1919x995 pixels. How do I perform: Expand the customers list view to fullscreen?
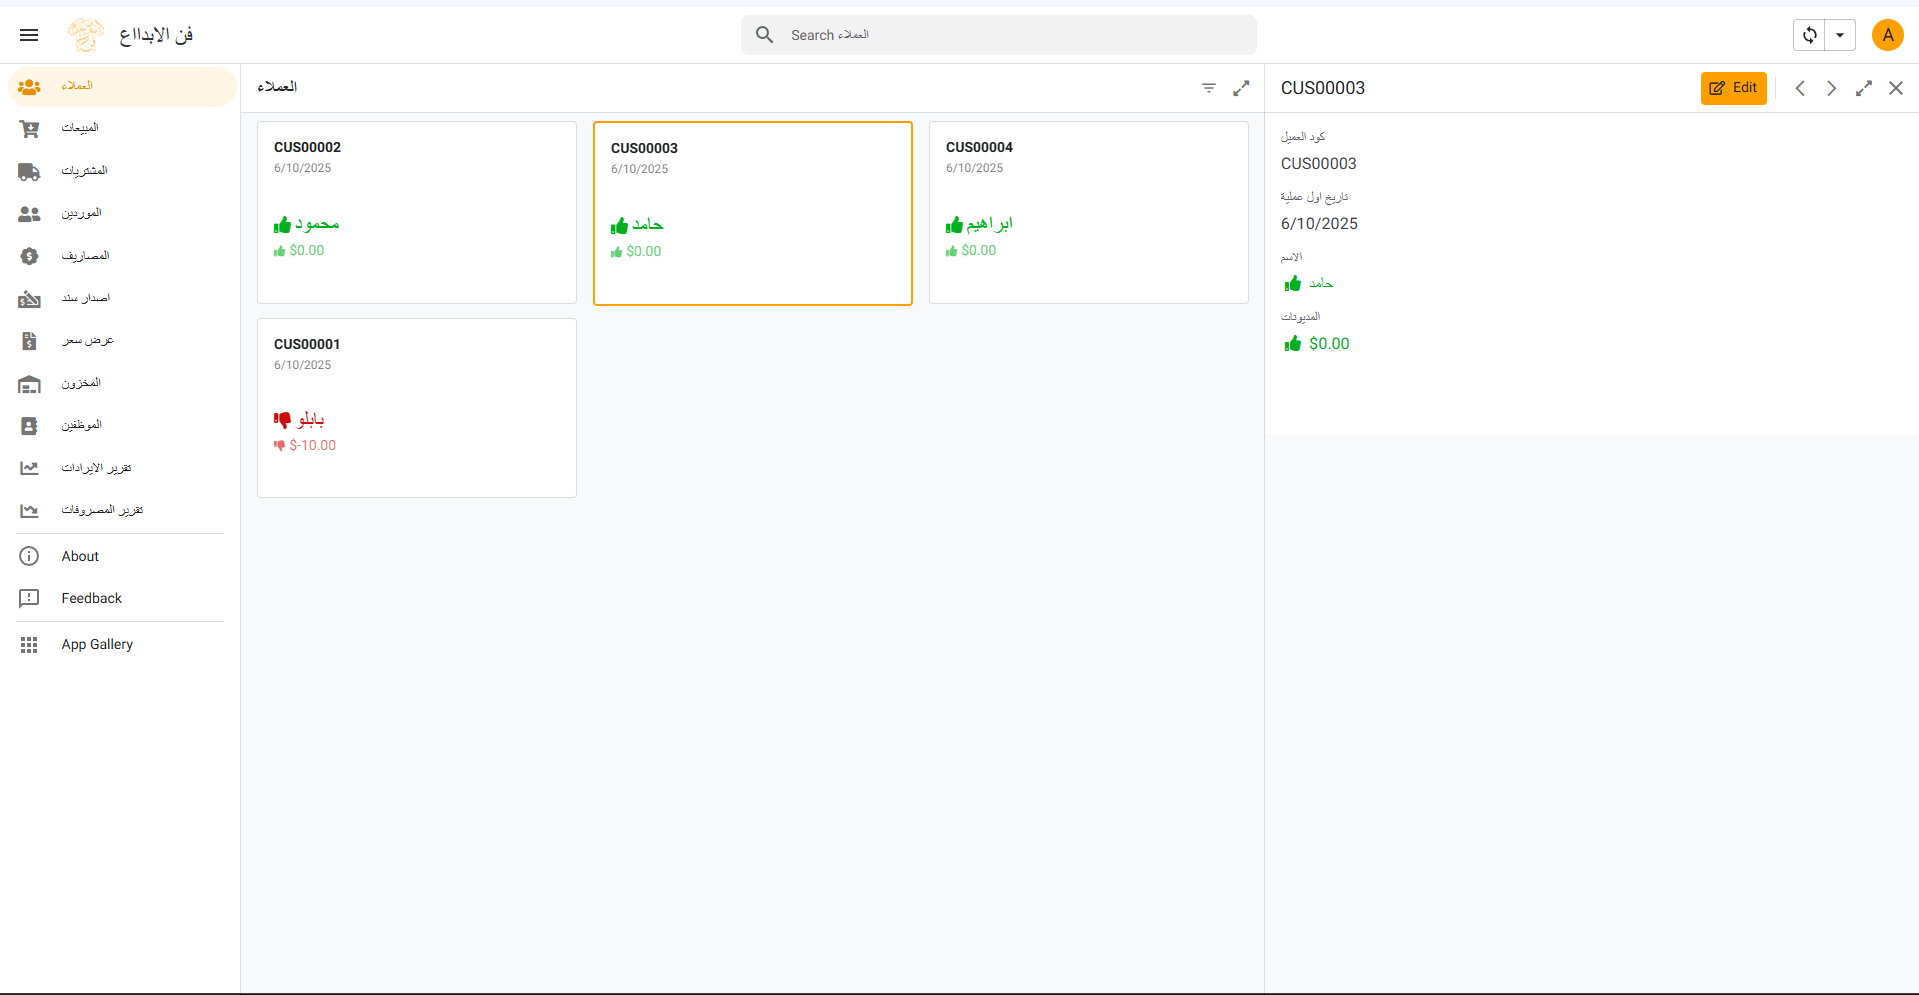pyautogui.click(x=1241, y=88)
